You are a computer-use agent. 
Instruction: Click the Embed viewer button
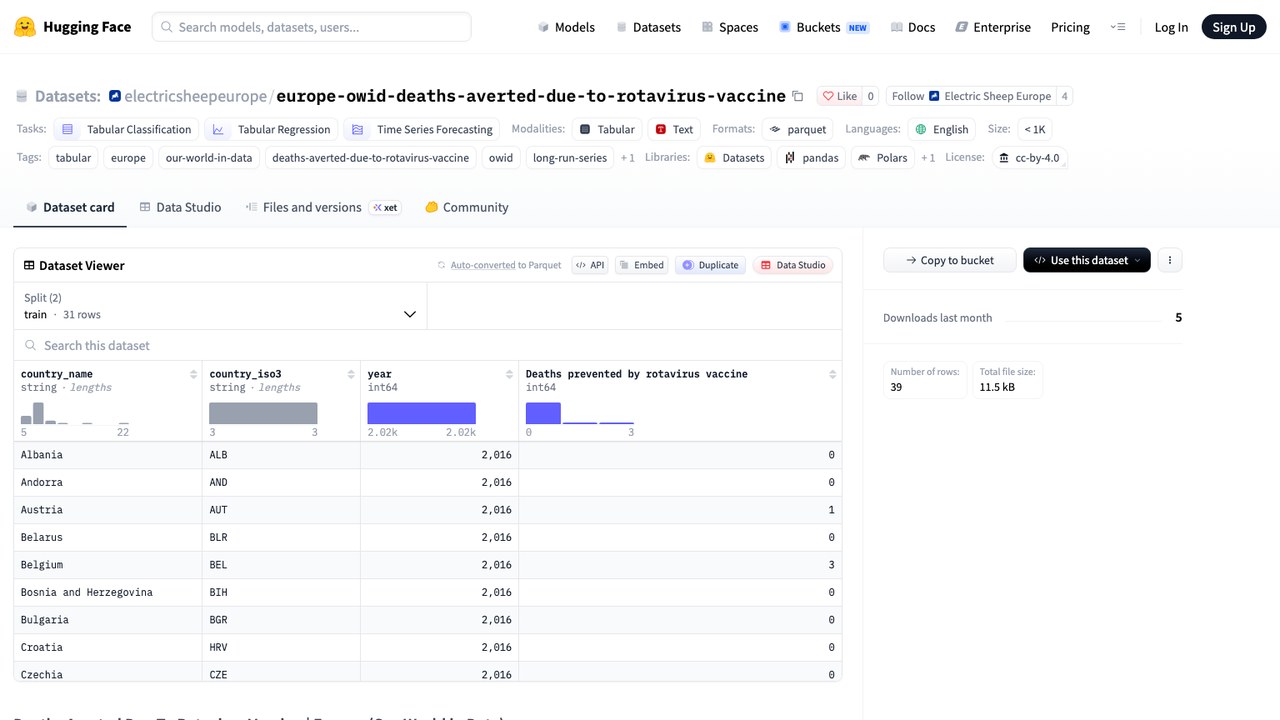point(641,265)
